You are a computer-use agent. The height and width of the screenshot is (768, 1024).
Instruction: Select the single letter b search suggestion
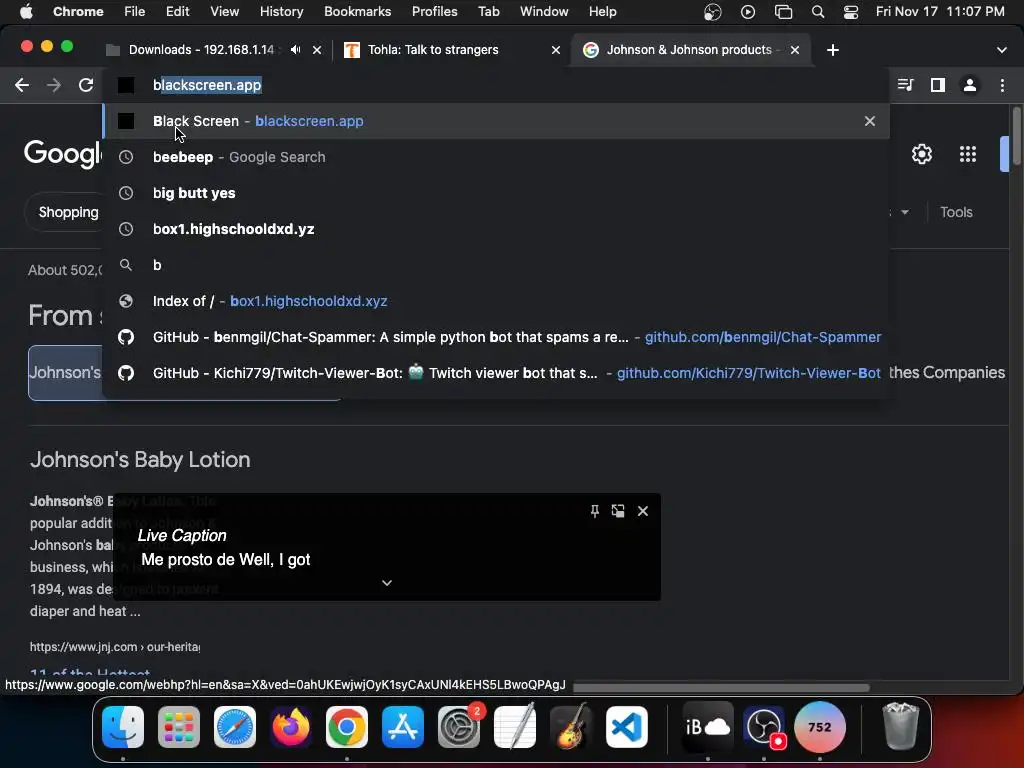tap(496, 264)
